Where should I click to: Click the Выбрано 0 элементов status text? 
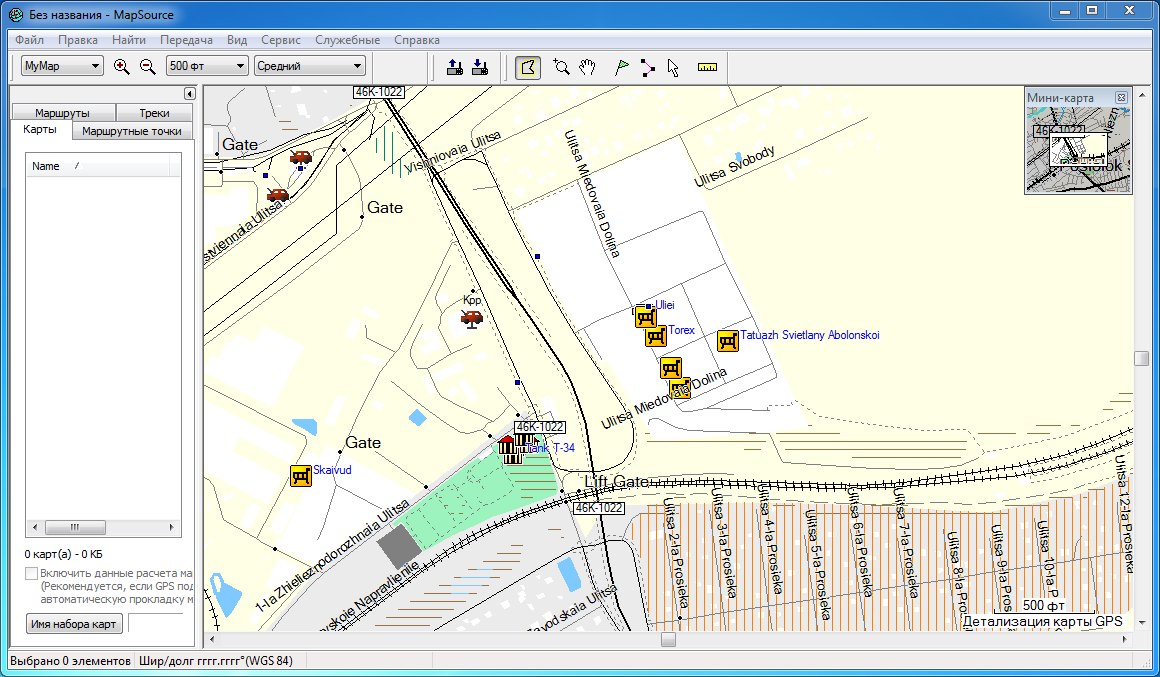(70, 661)
